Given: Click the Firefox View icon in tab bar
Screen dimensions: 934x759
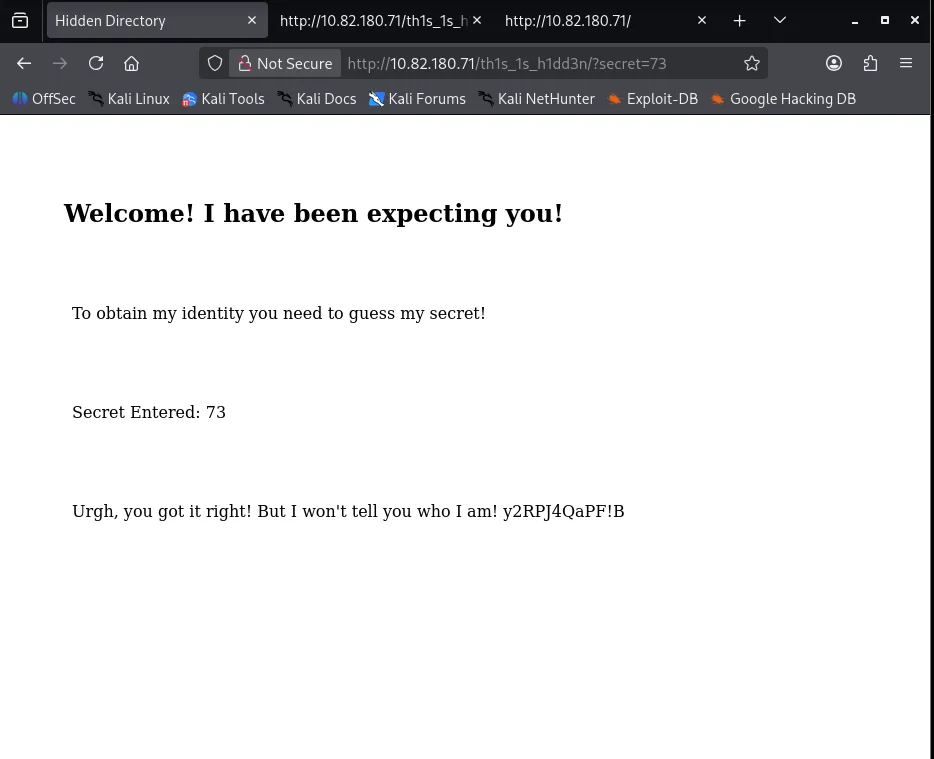Looking at the screenshot, I should (20, 20).
